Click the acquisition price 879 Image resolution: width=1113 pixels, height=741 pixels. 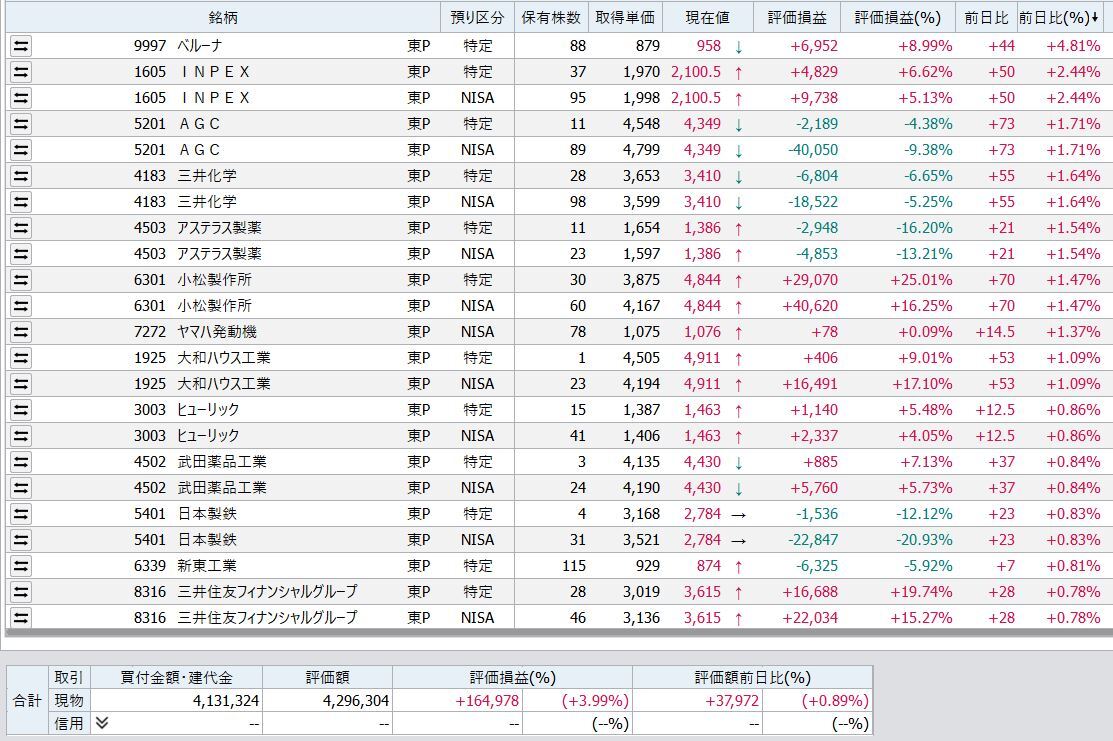(x=647, y=46)
